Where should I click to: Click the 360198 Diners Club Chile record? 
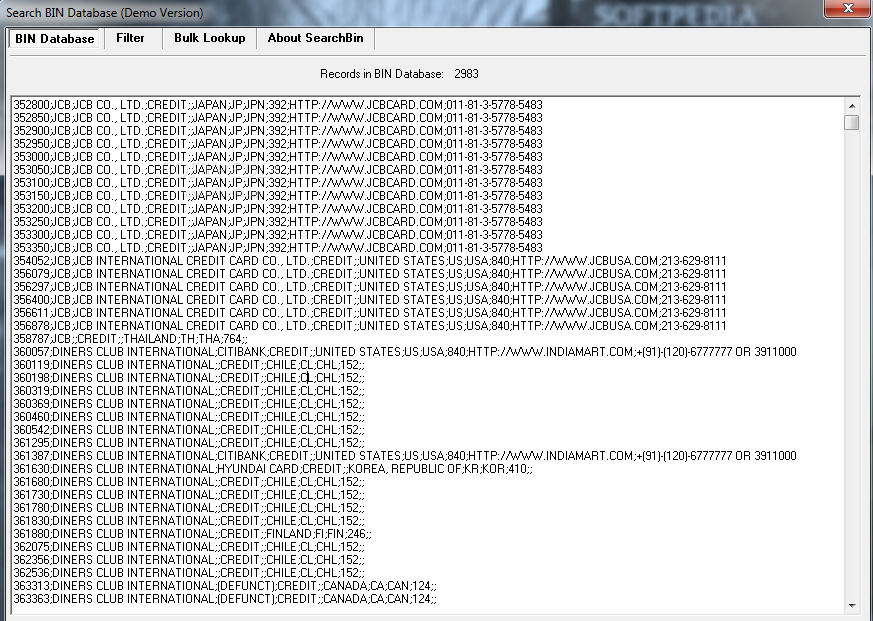click(x=189, y=378)
